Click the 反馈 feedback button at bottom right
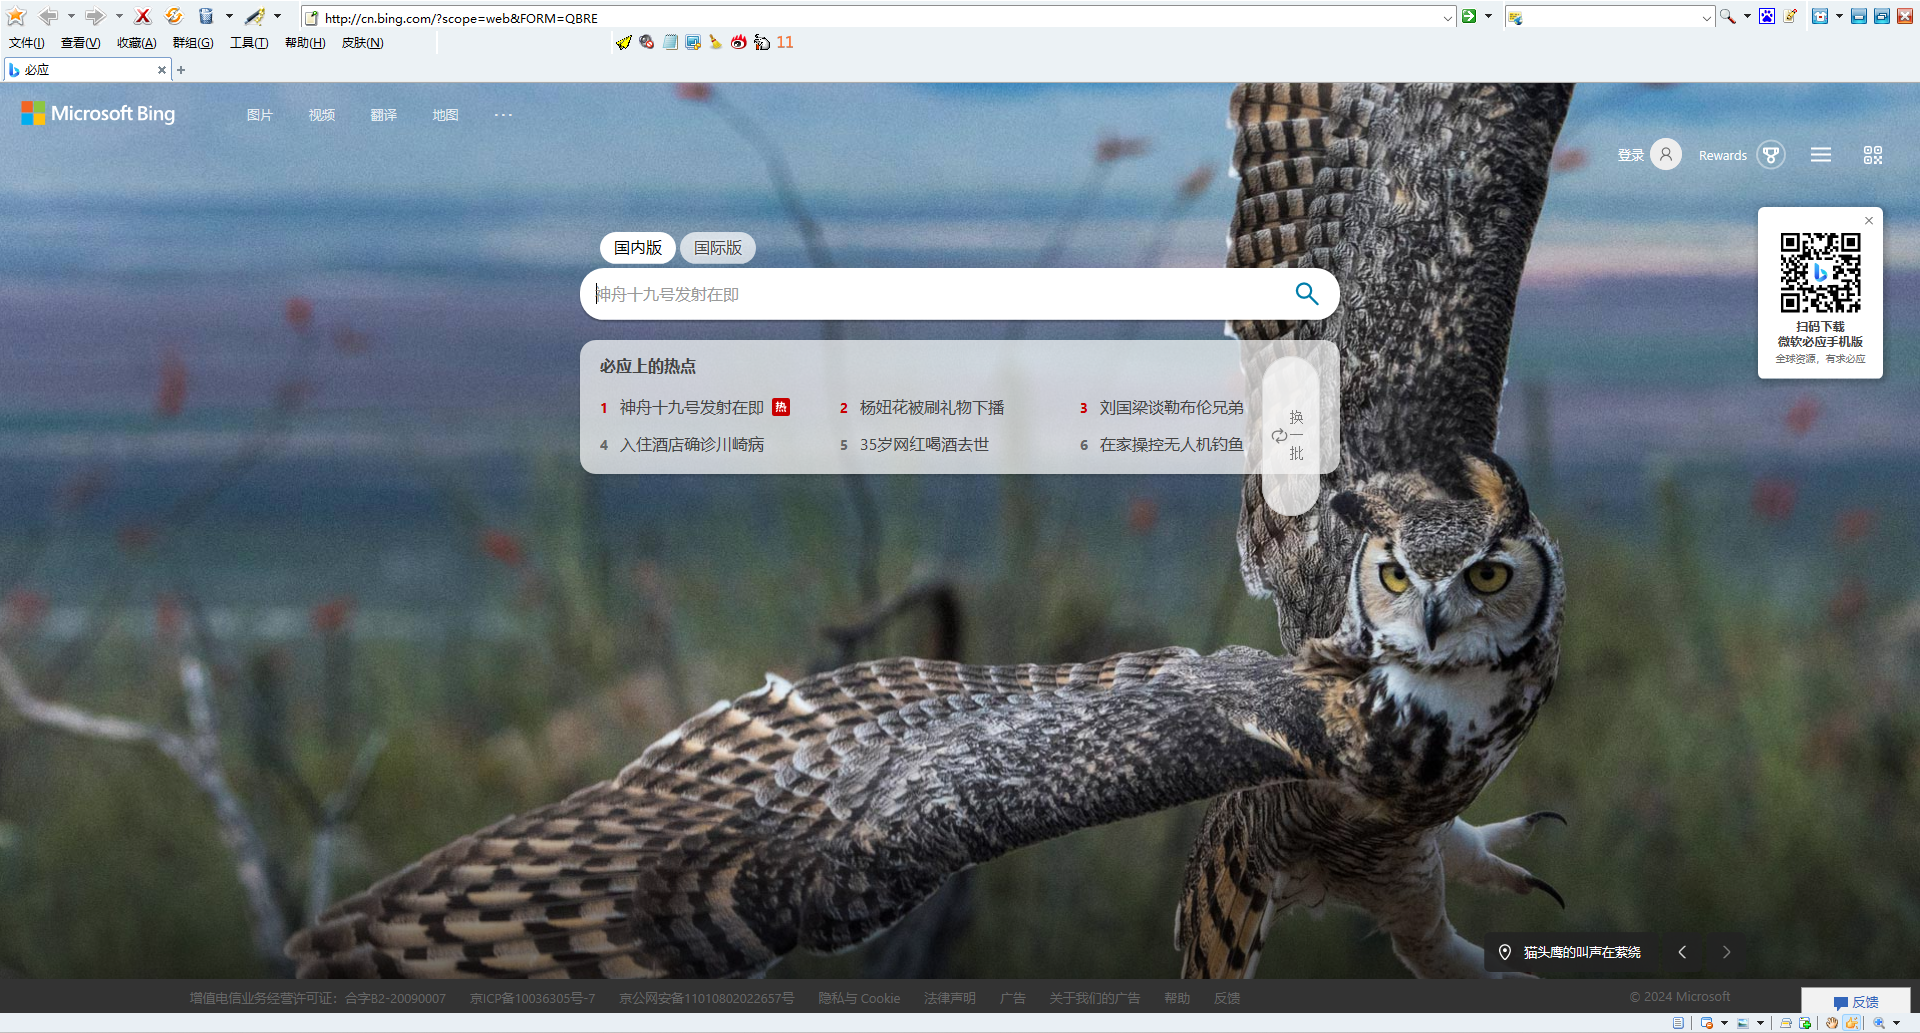The width and height of the screenshot is (1920, 1033). click(x=1856, y=1001)
